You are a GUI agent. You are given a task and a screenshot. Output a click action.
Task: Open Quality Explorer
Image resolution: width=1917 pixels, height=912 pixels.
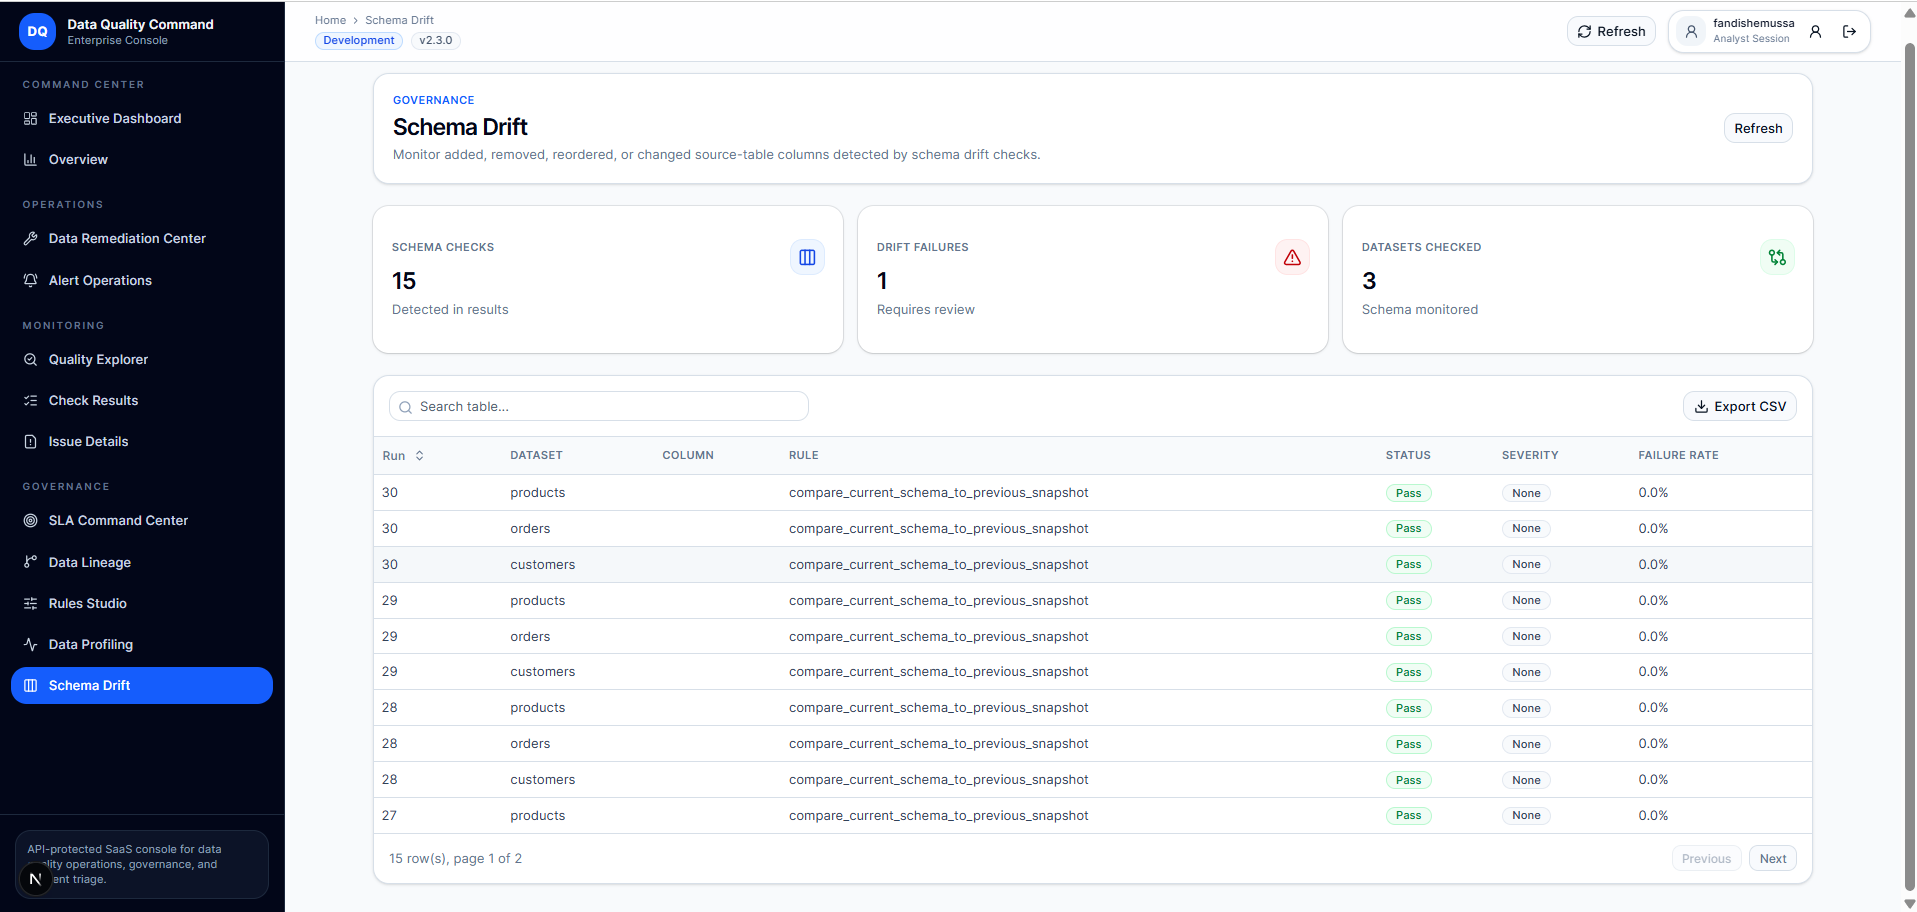pyautogui.click(x=142, y=359)
